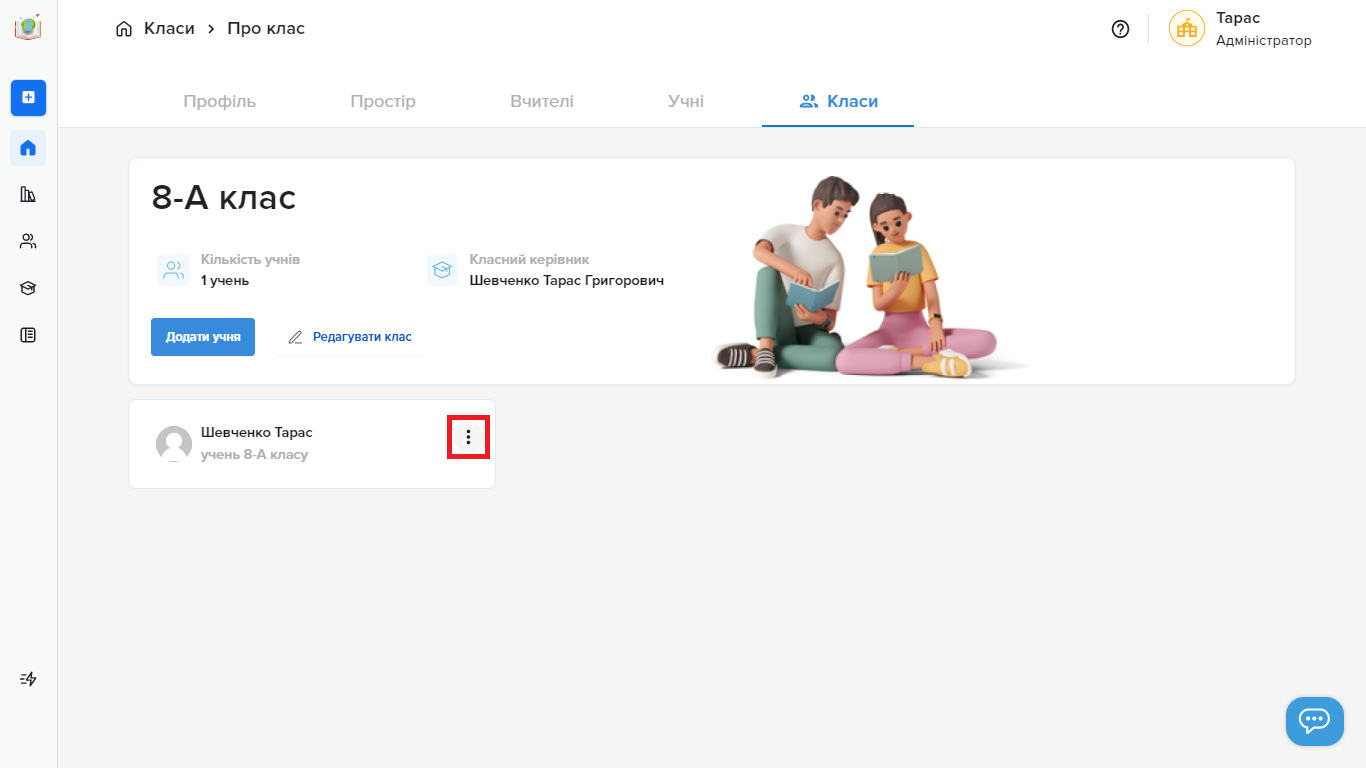Go to Класи in the breadcrumb

[x=169, y=29]
